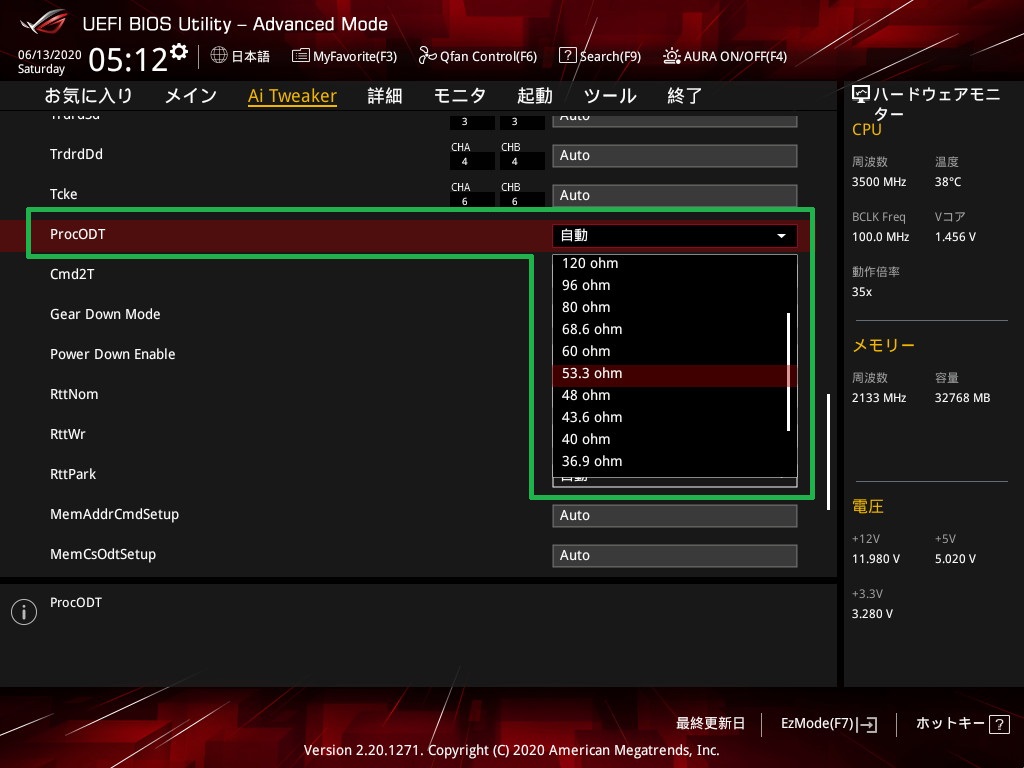
Task: Open the お気に入り tab
Action: tap(89, 96)
